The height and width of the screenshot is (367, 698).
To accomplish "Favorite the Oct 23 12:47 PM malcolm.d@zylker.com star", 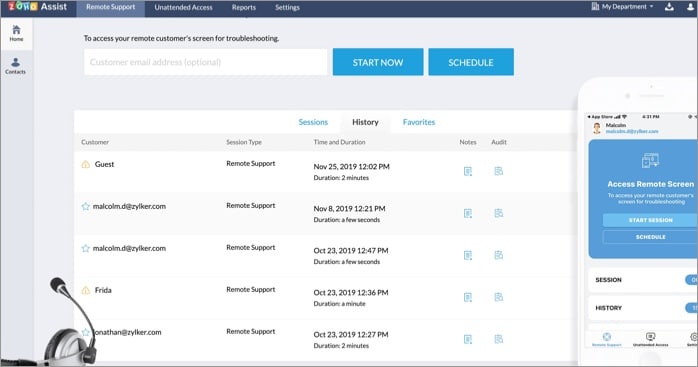I will pyautogui.click(x=85, y=248).
